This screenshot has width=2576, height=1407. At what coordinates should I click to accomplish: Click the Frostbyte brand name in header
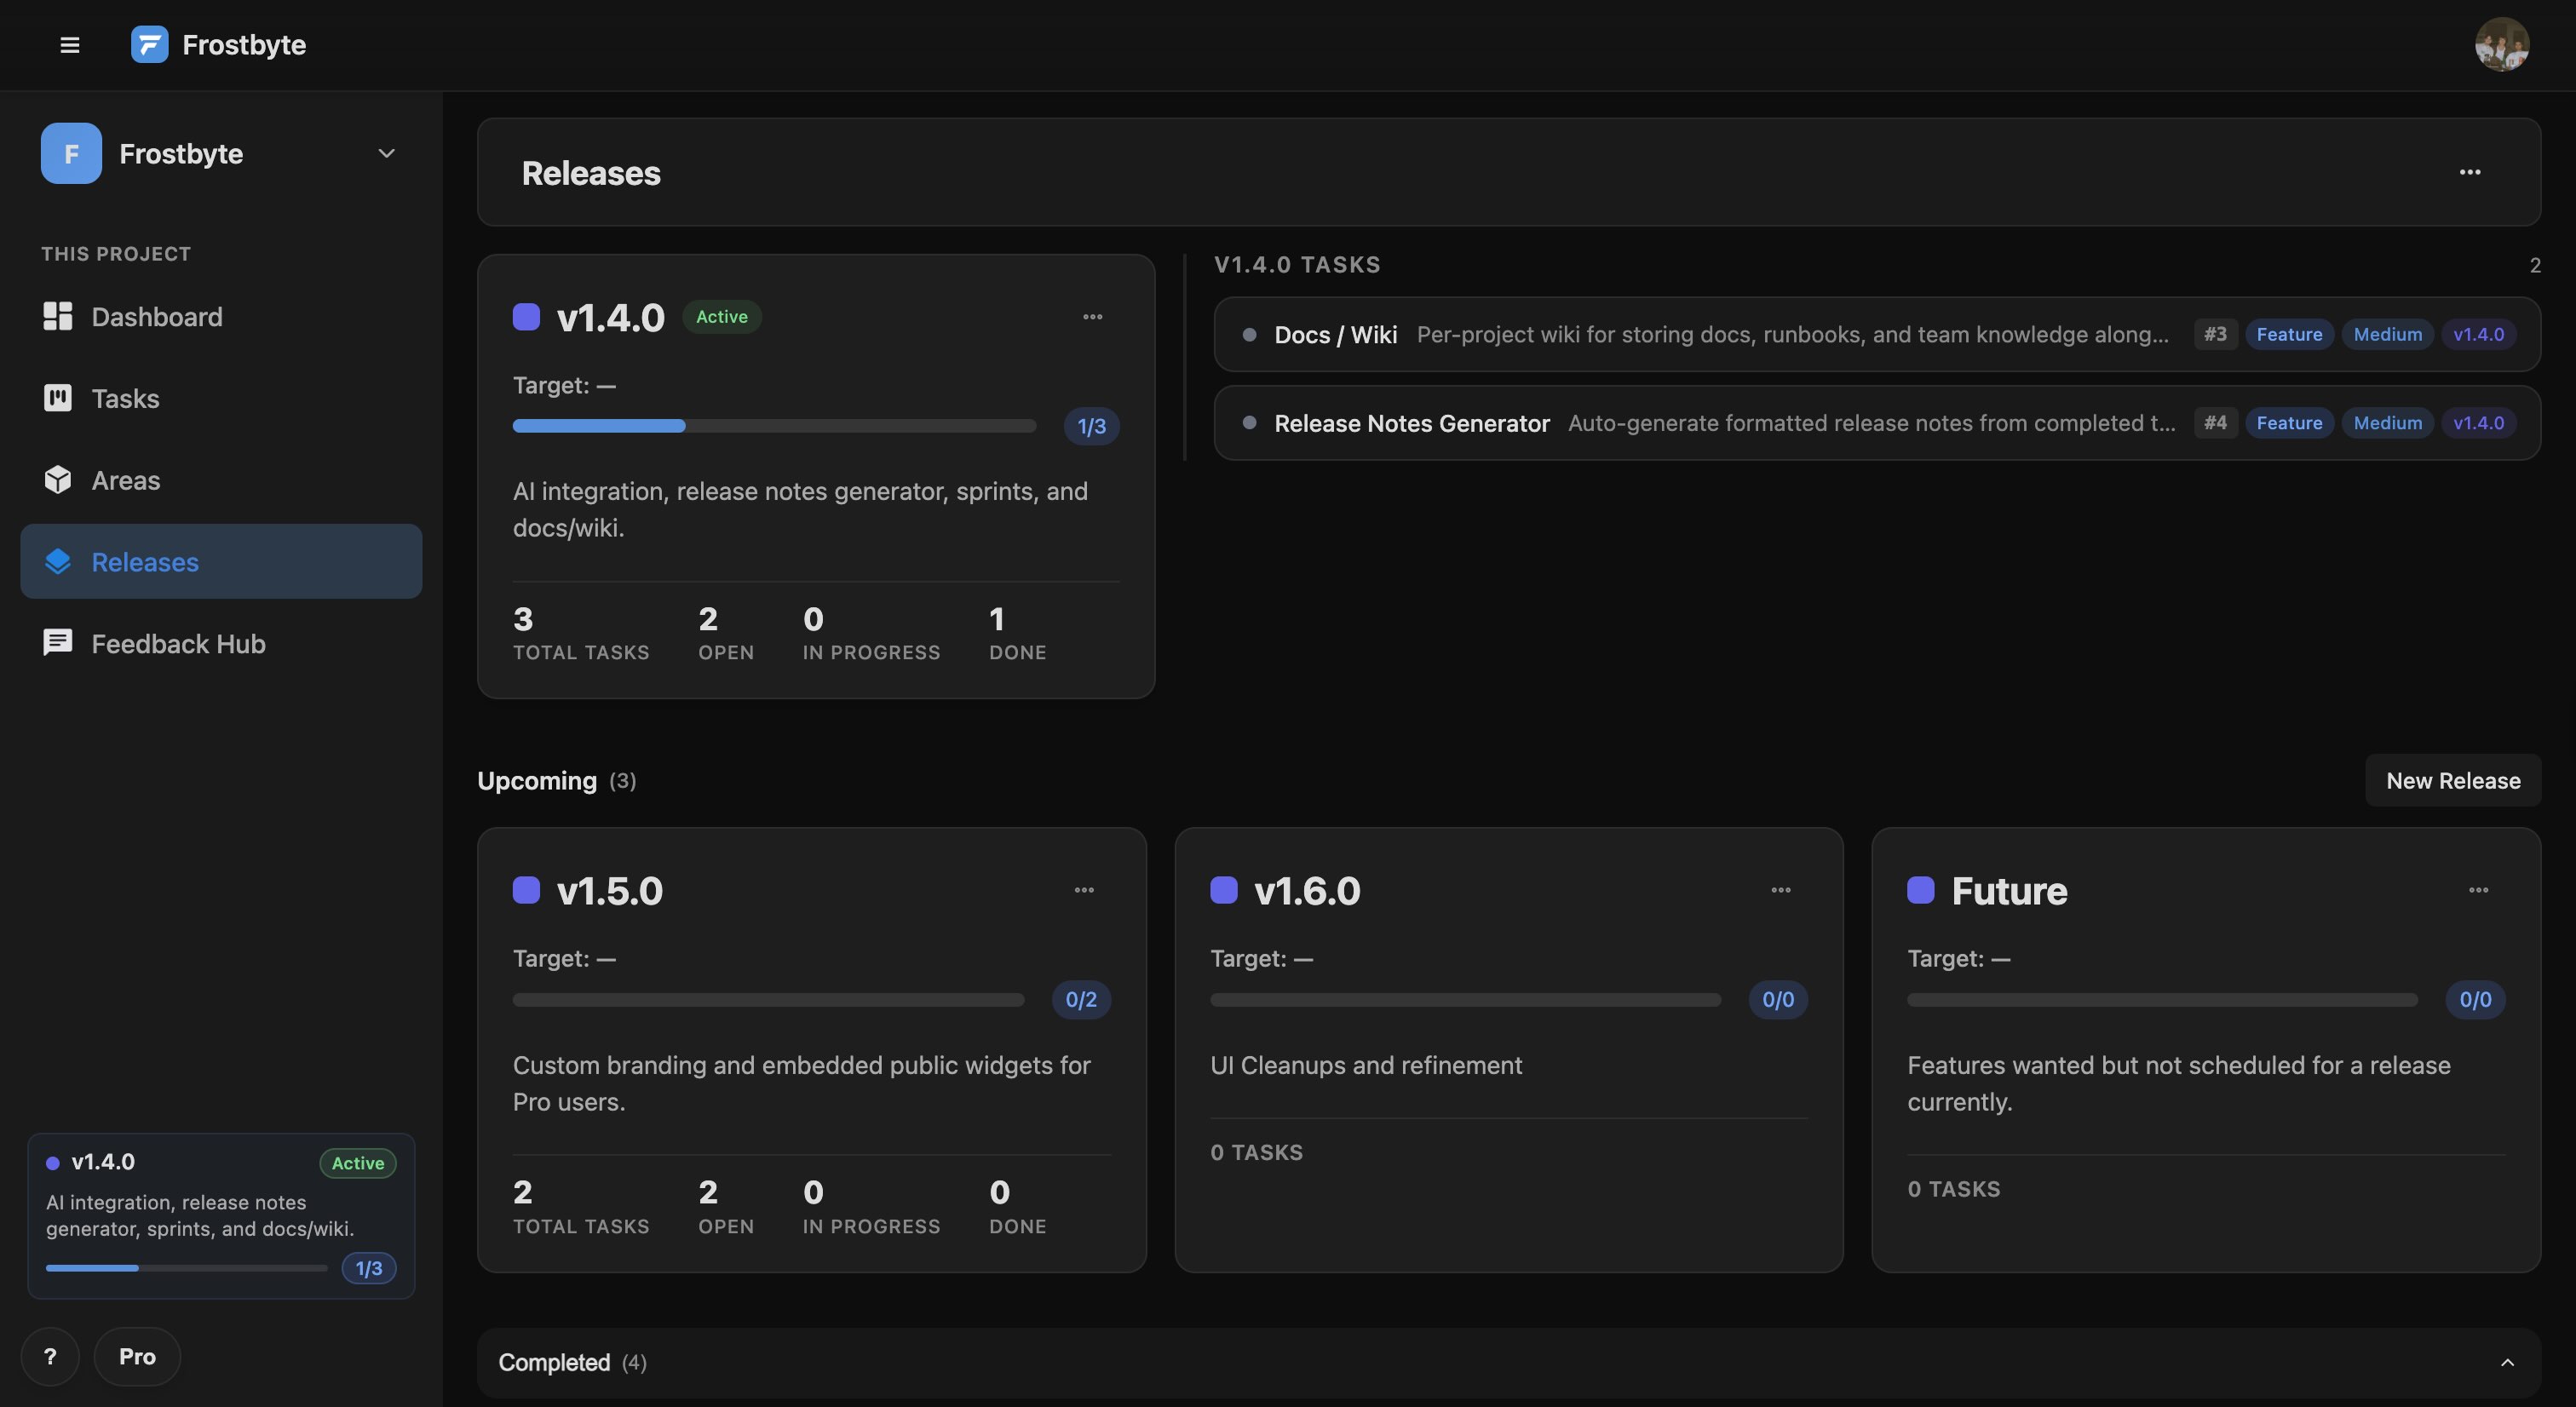tap(244, 45)
